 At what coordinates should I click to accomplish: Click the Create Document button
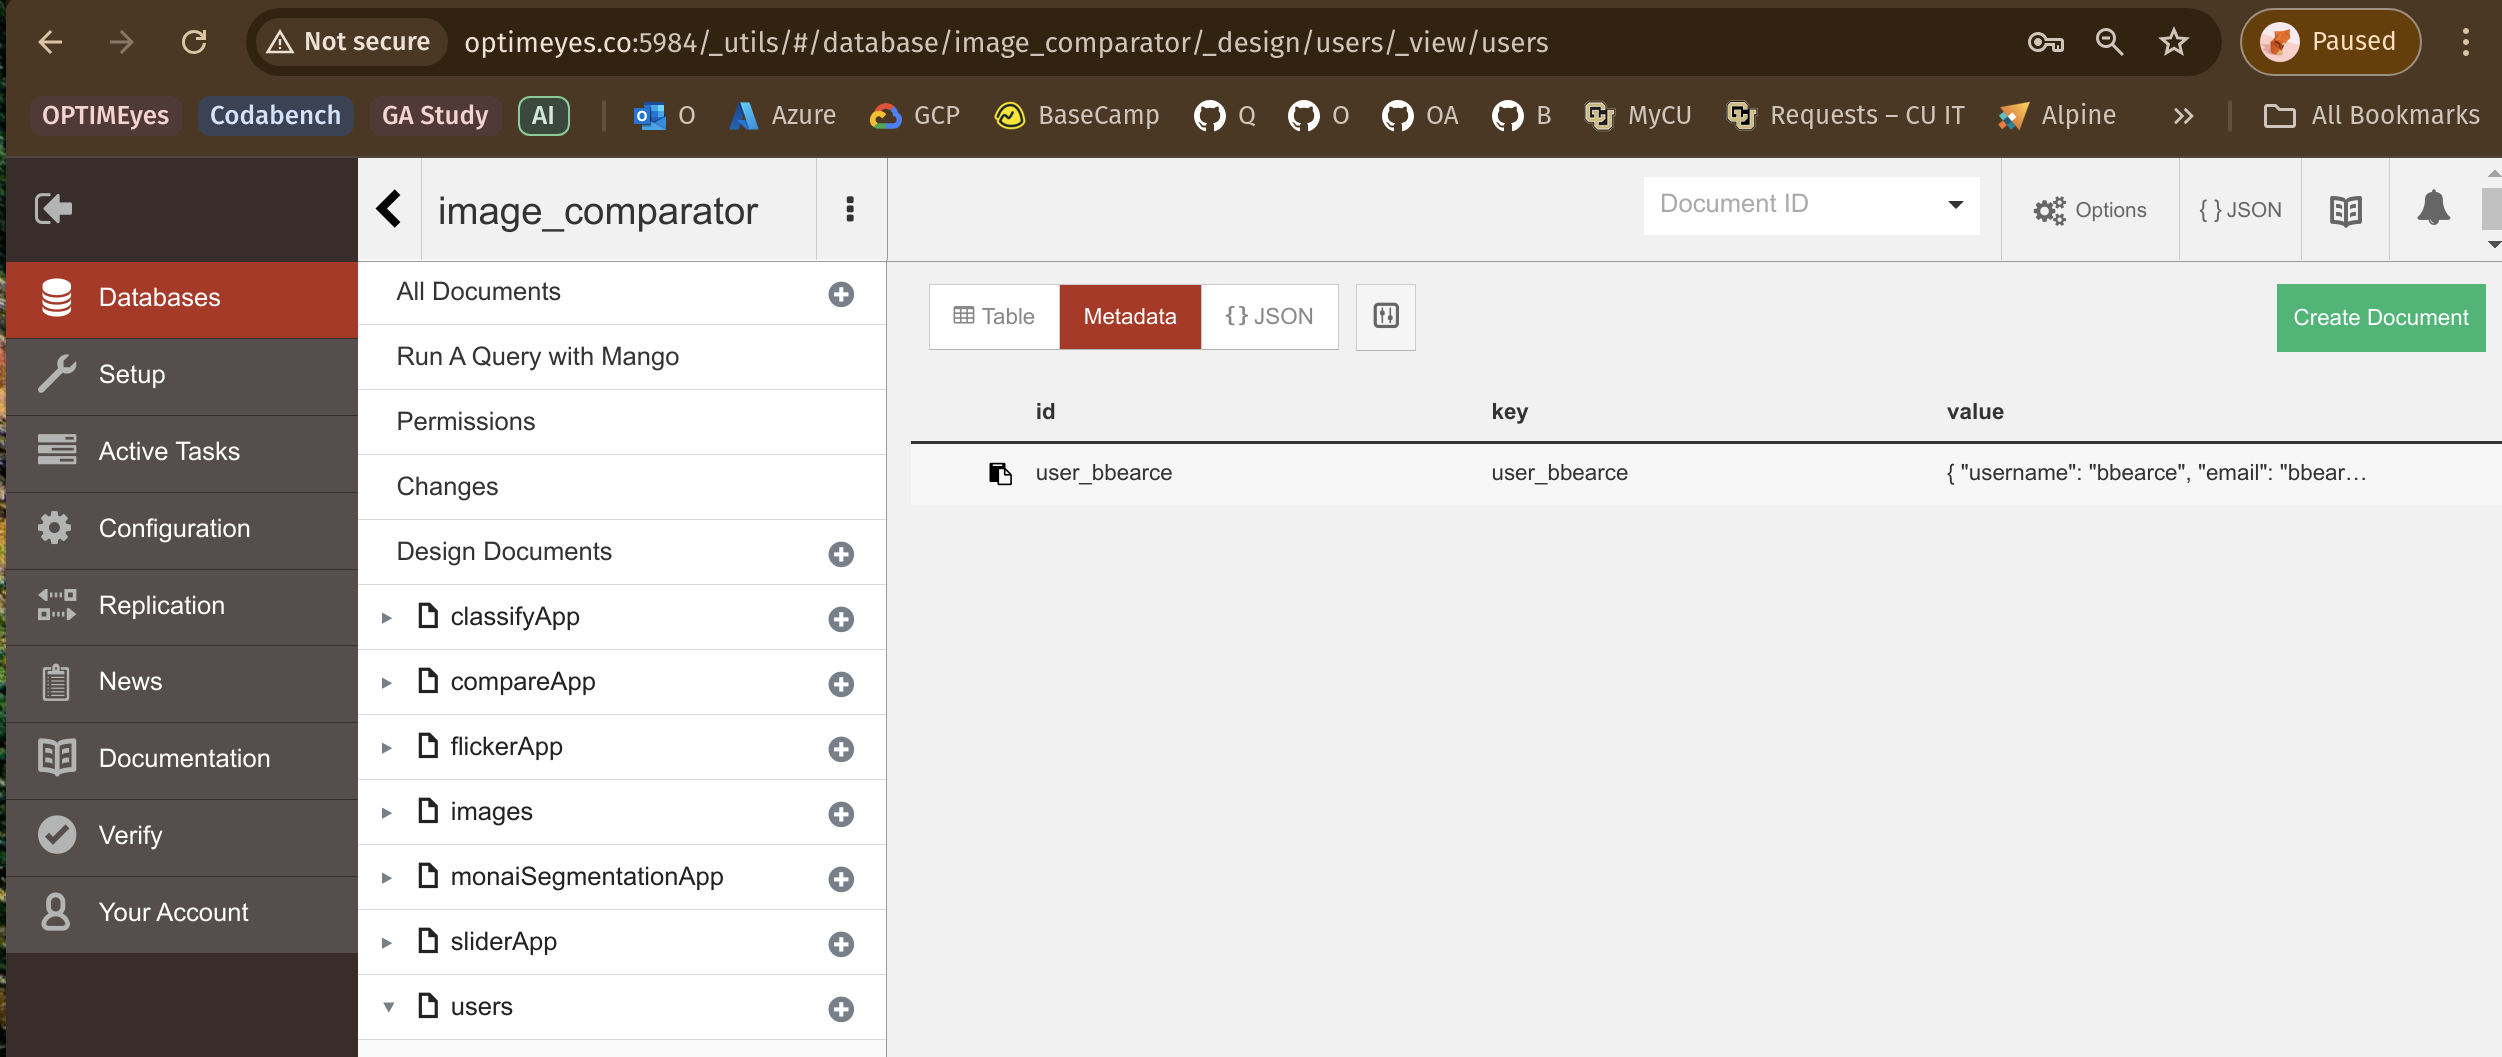pyautogui.click(x=2381, y=318)
